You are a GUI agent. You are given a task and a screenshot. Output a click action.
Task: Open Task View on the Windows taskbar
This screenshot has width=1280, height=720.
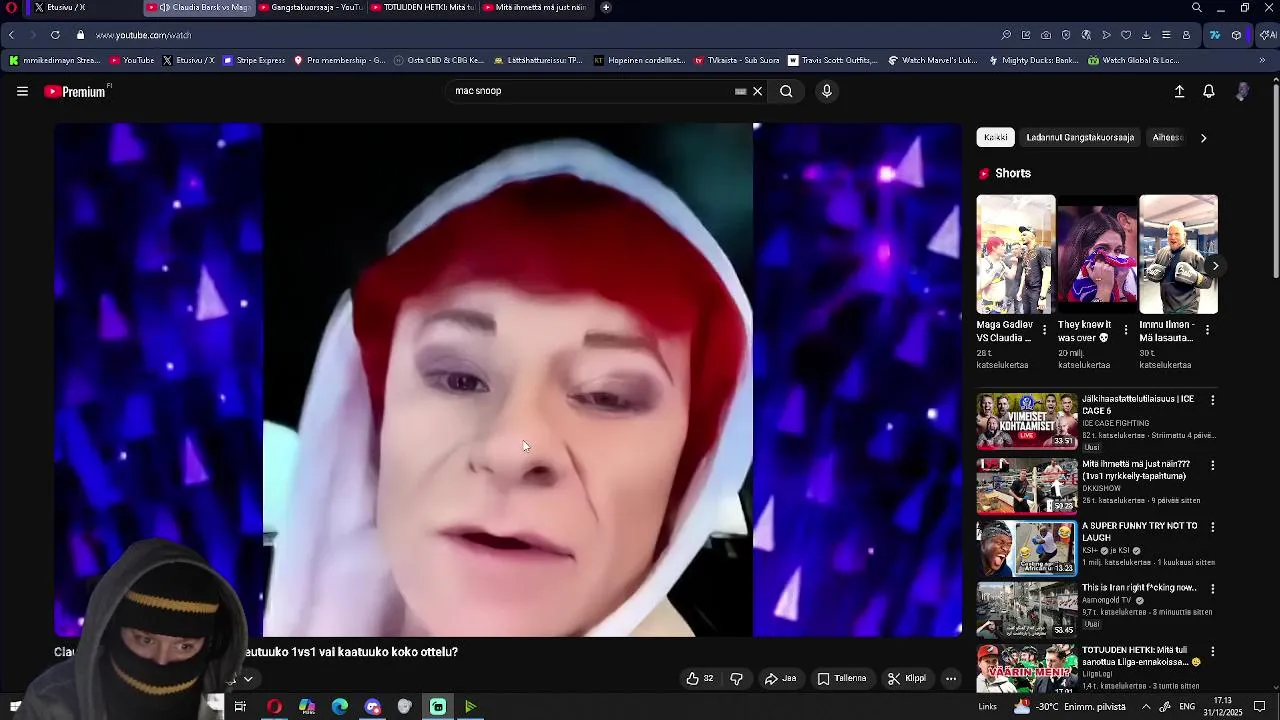pos(240,707)
